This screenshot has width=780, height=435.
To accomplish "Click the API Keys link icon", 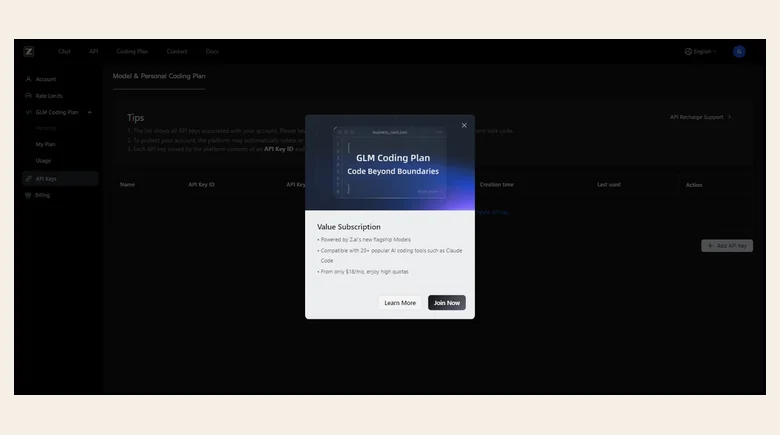I will (28, 179).
